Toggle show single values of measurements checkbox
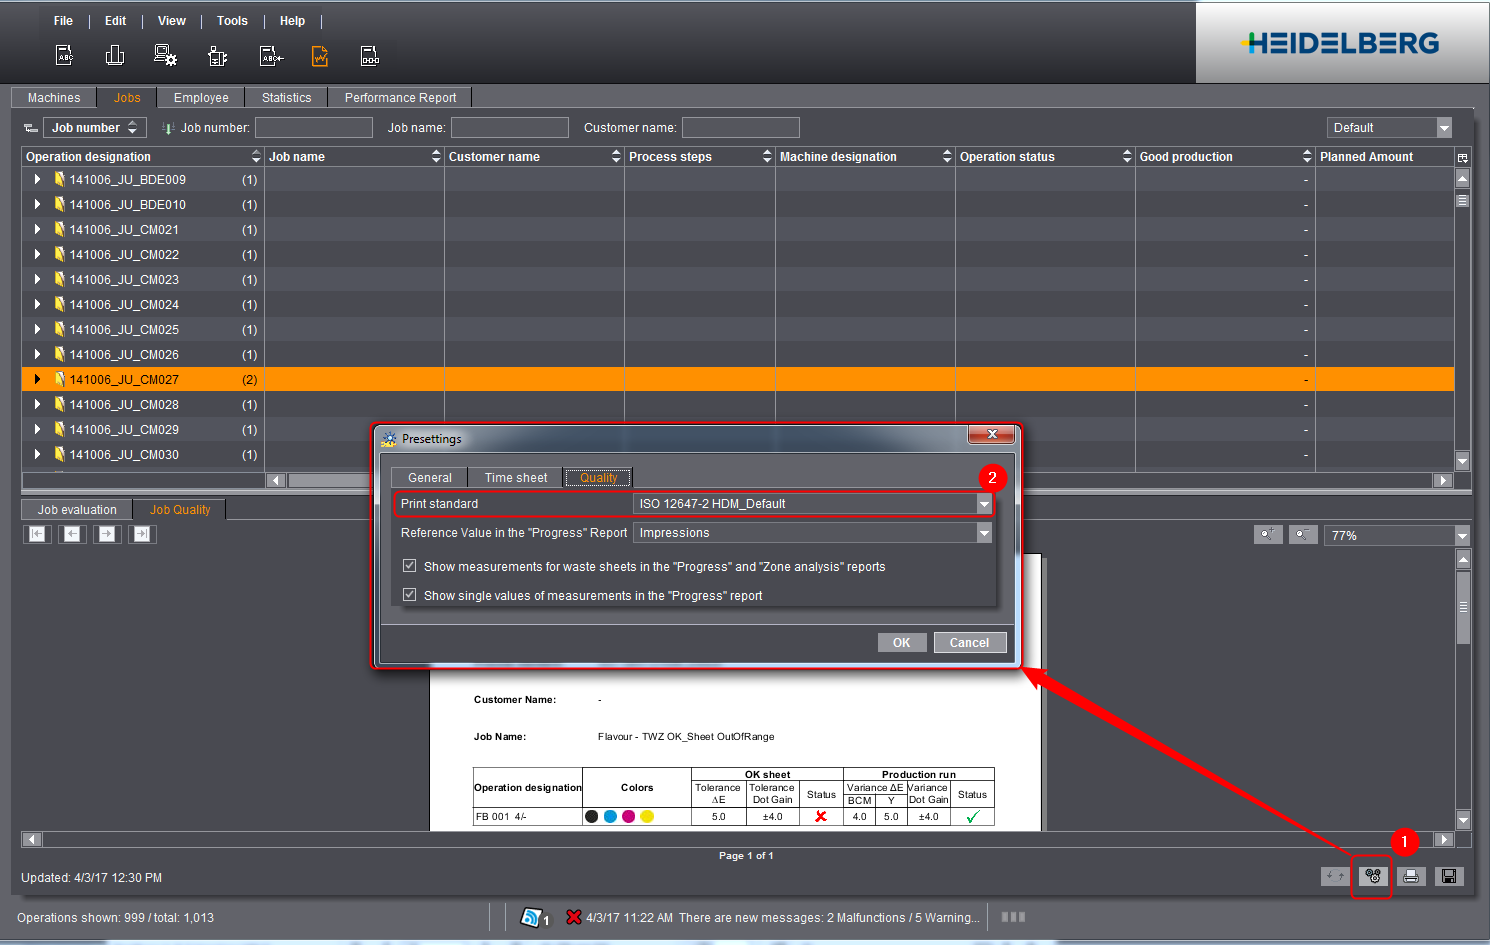Viewport: 1490px width, 945px height. click(409, 595)
